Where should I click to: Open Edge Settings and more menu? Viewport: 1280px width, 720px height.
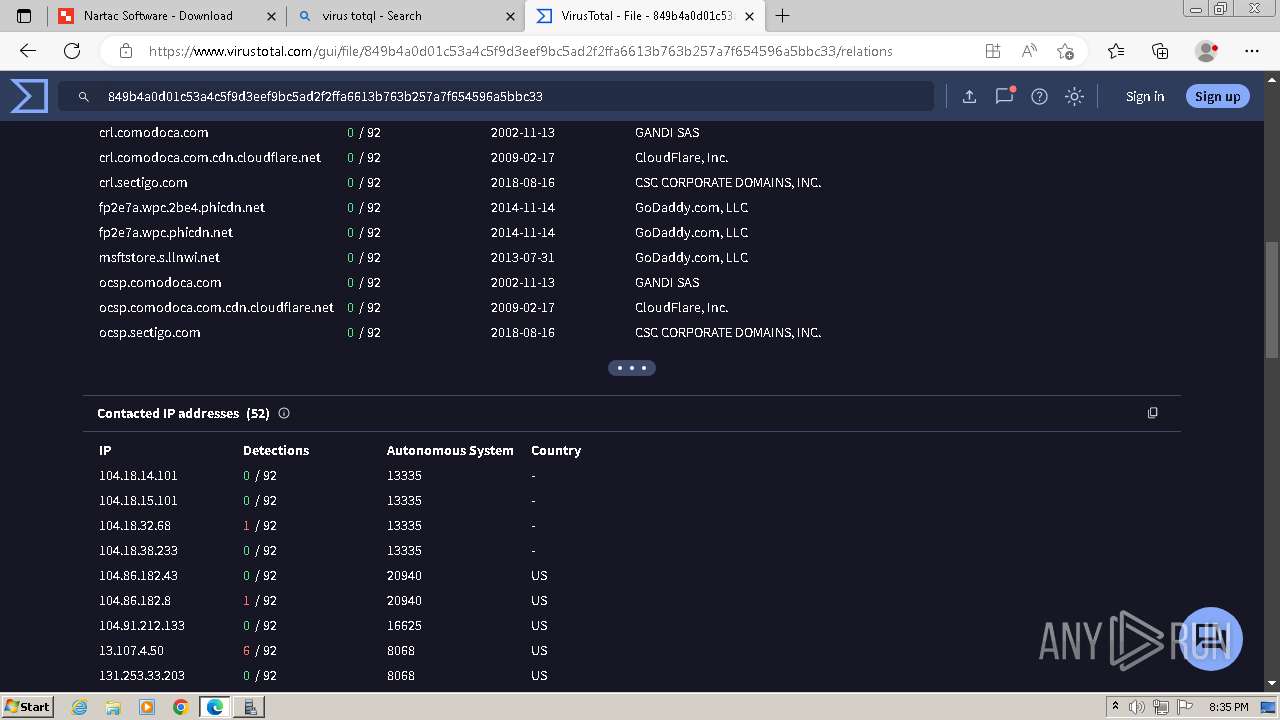tap(1252, 51)
